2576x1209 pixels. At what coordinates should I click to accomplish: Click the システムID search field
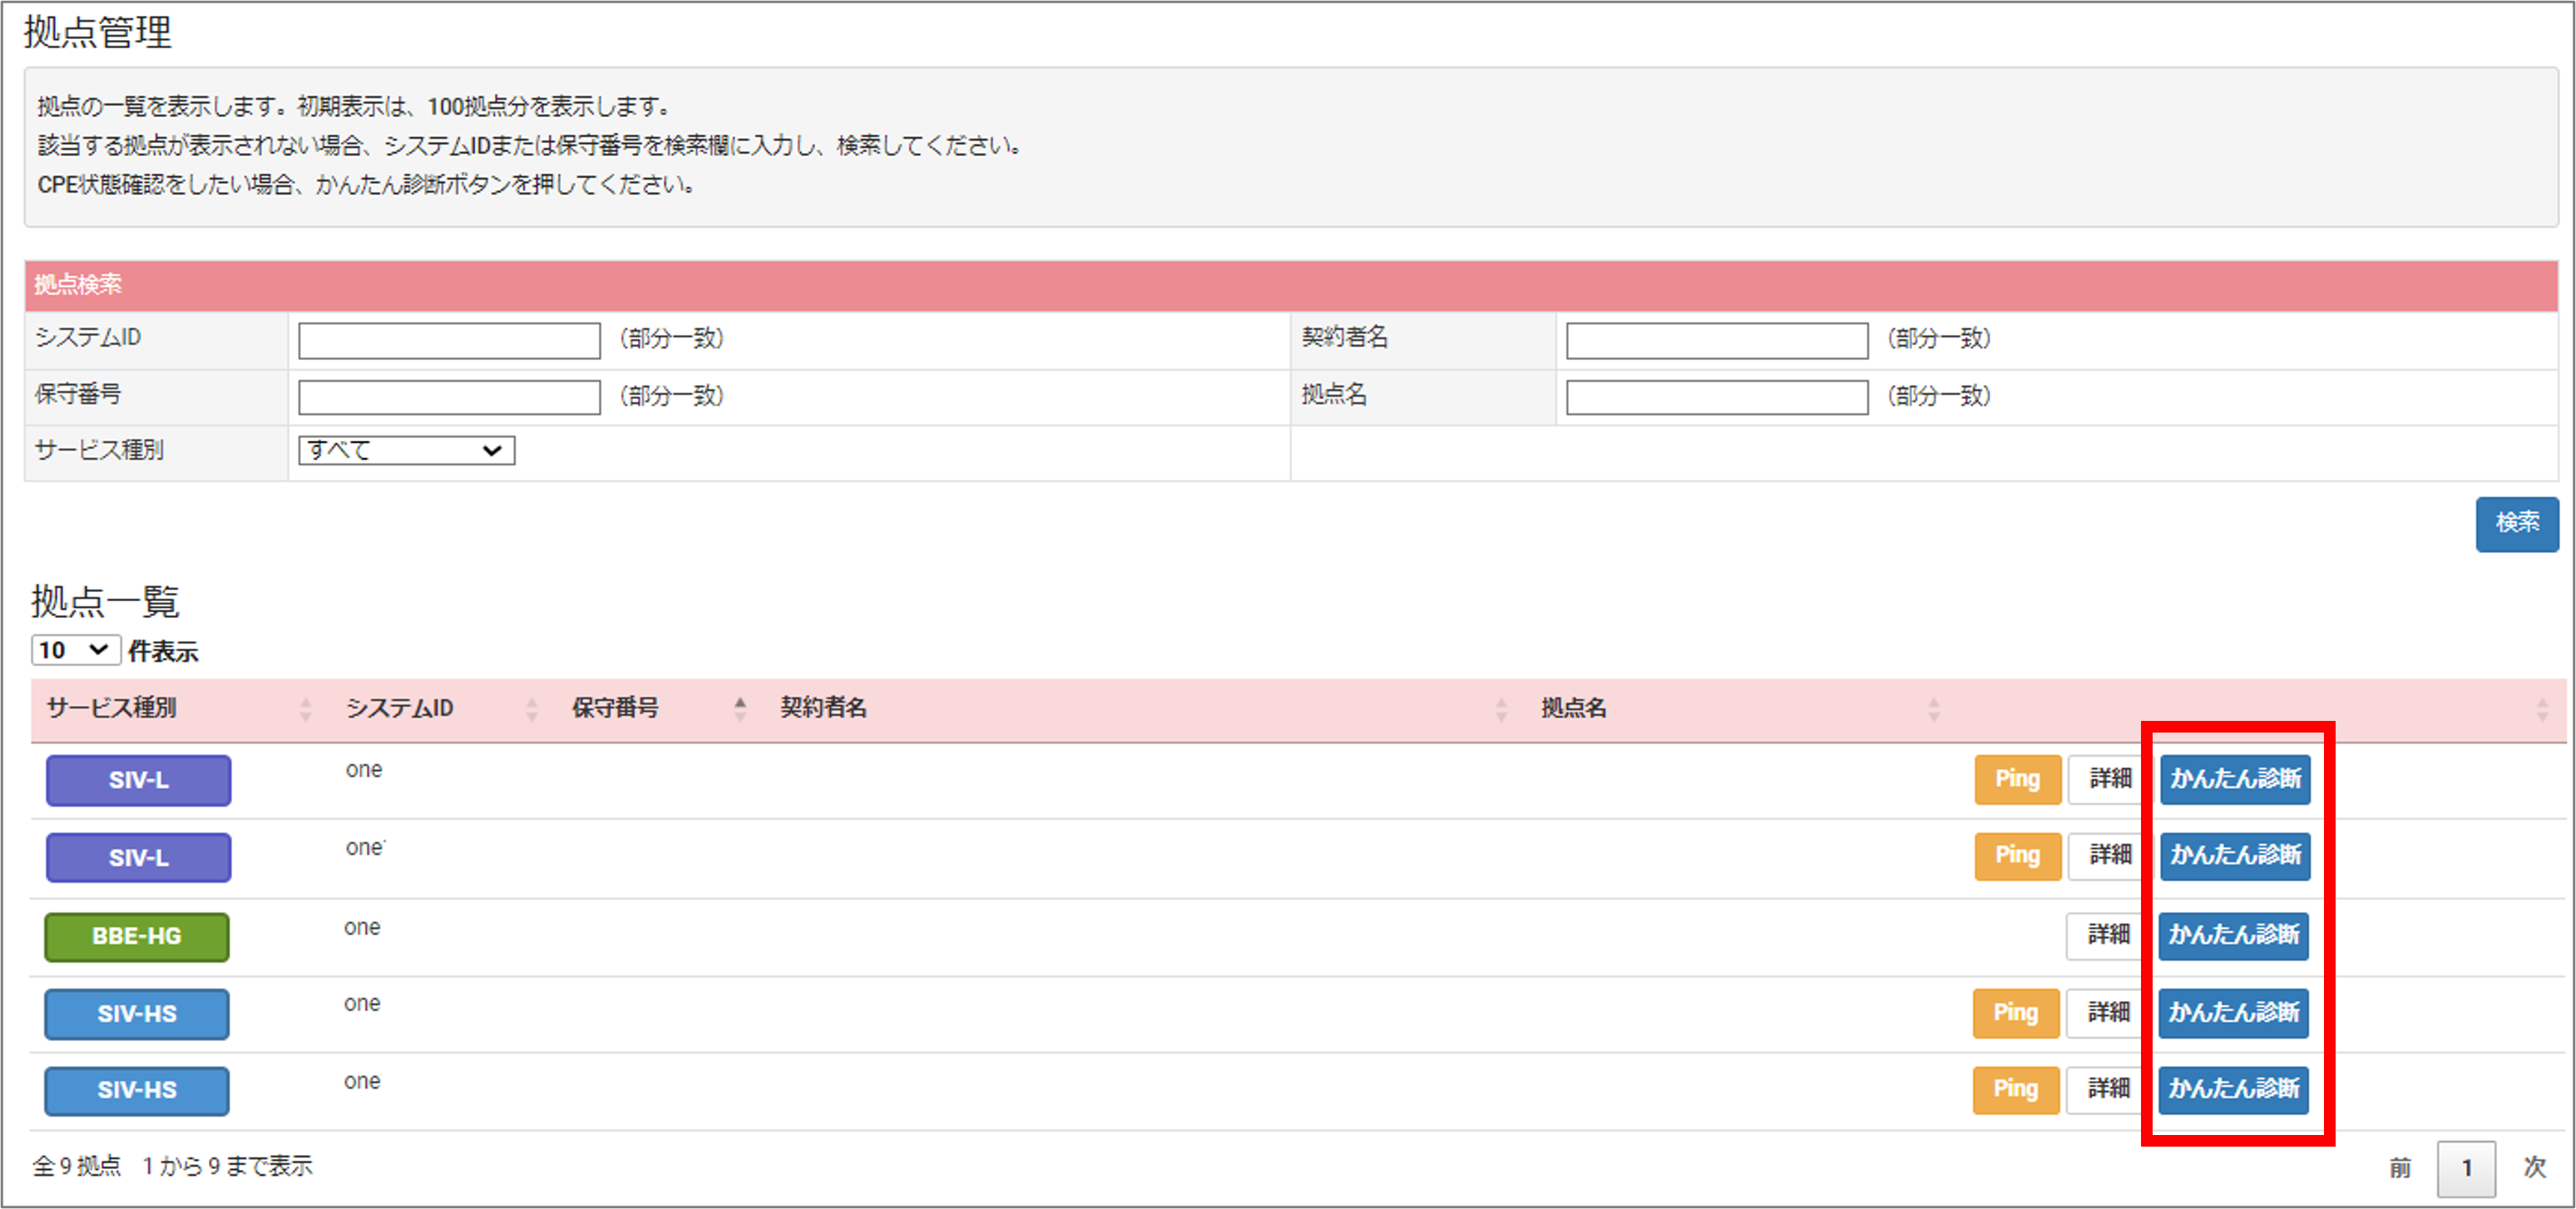tap(449, 340)
